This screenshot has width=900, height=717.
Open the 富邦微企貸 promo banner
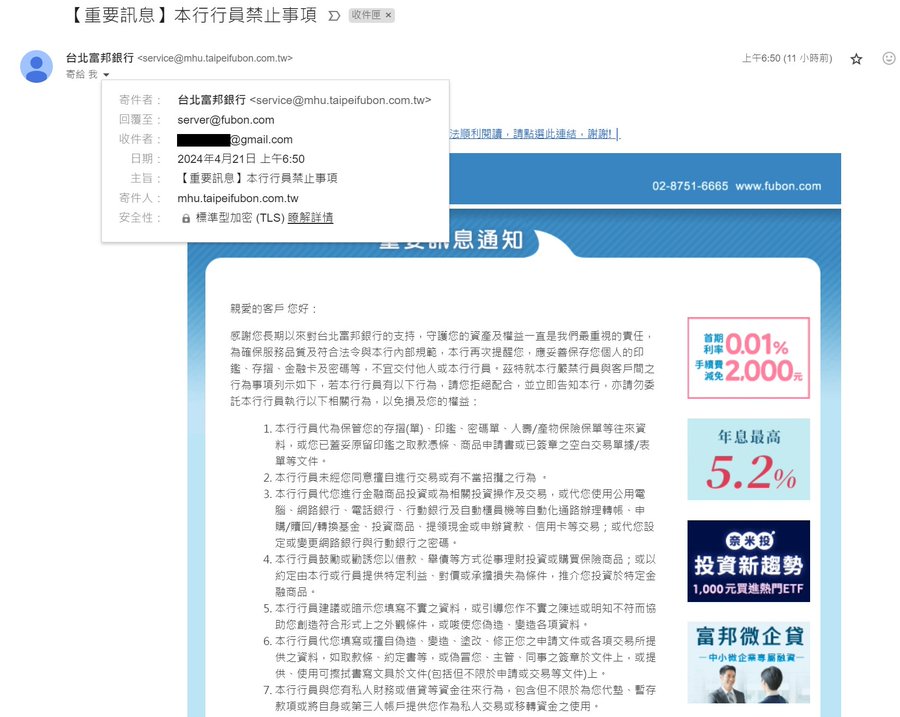(748, 662)
